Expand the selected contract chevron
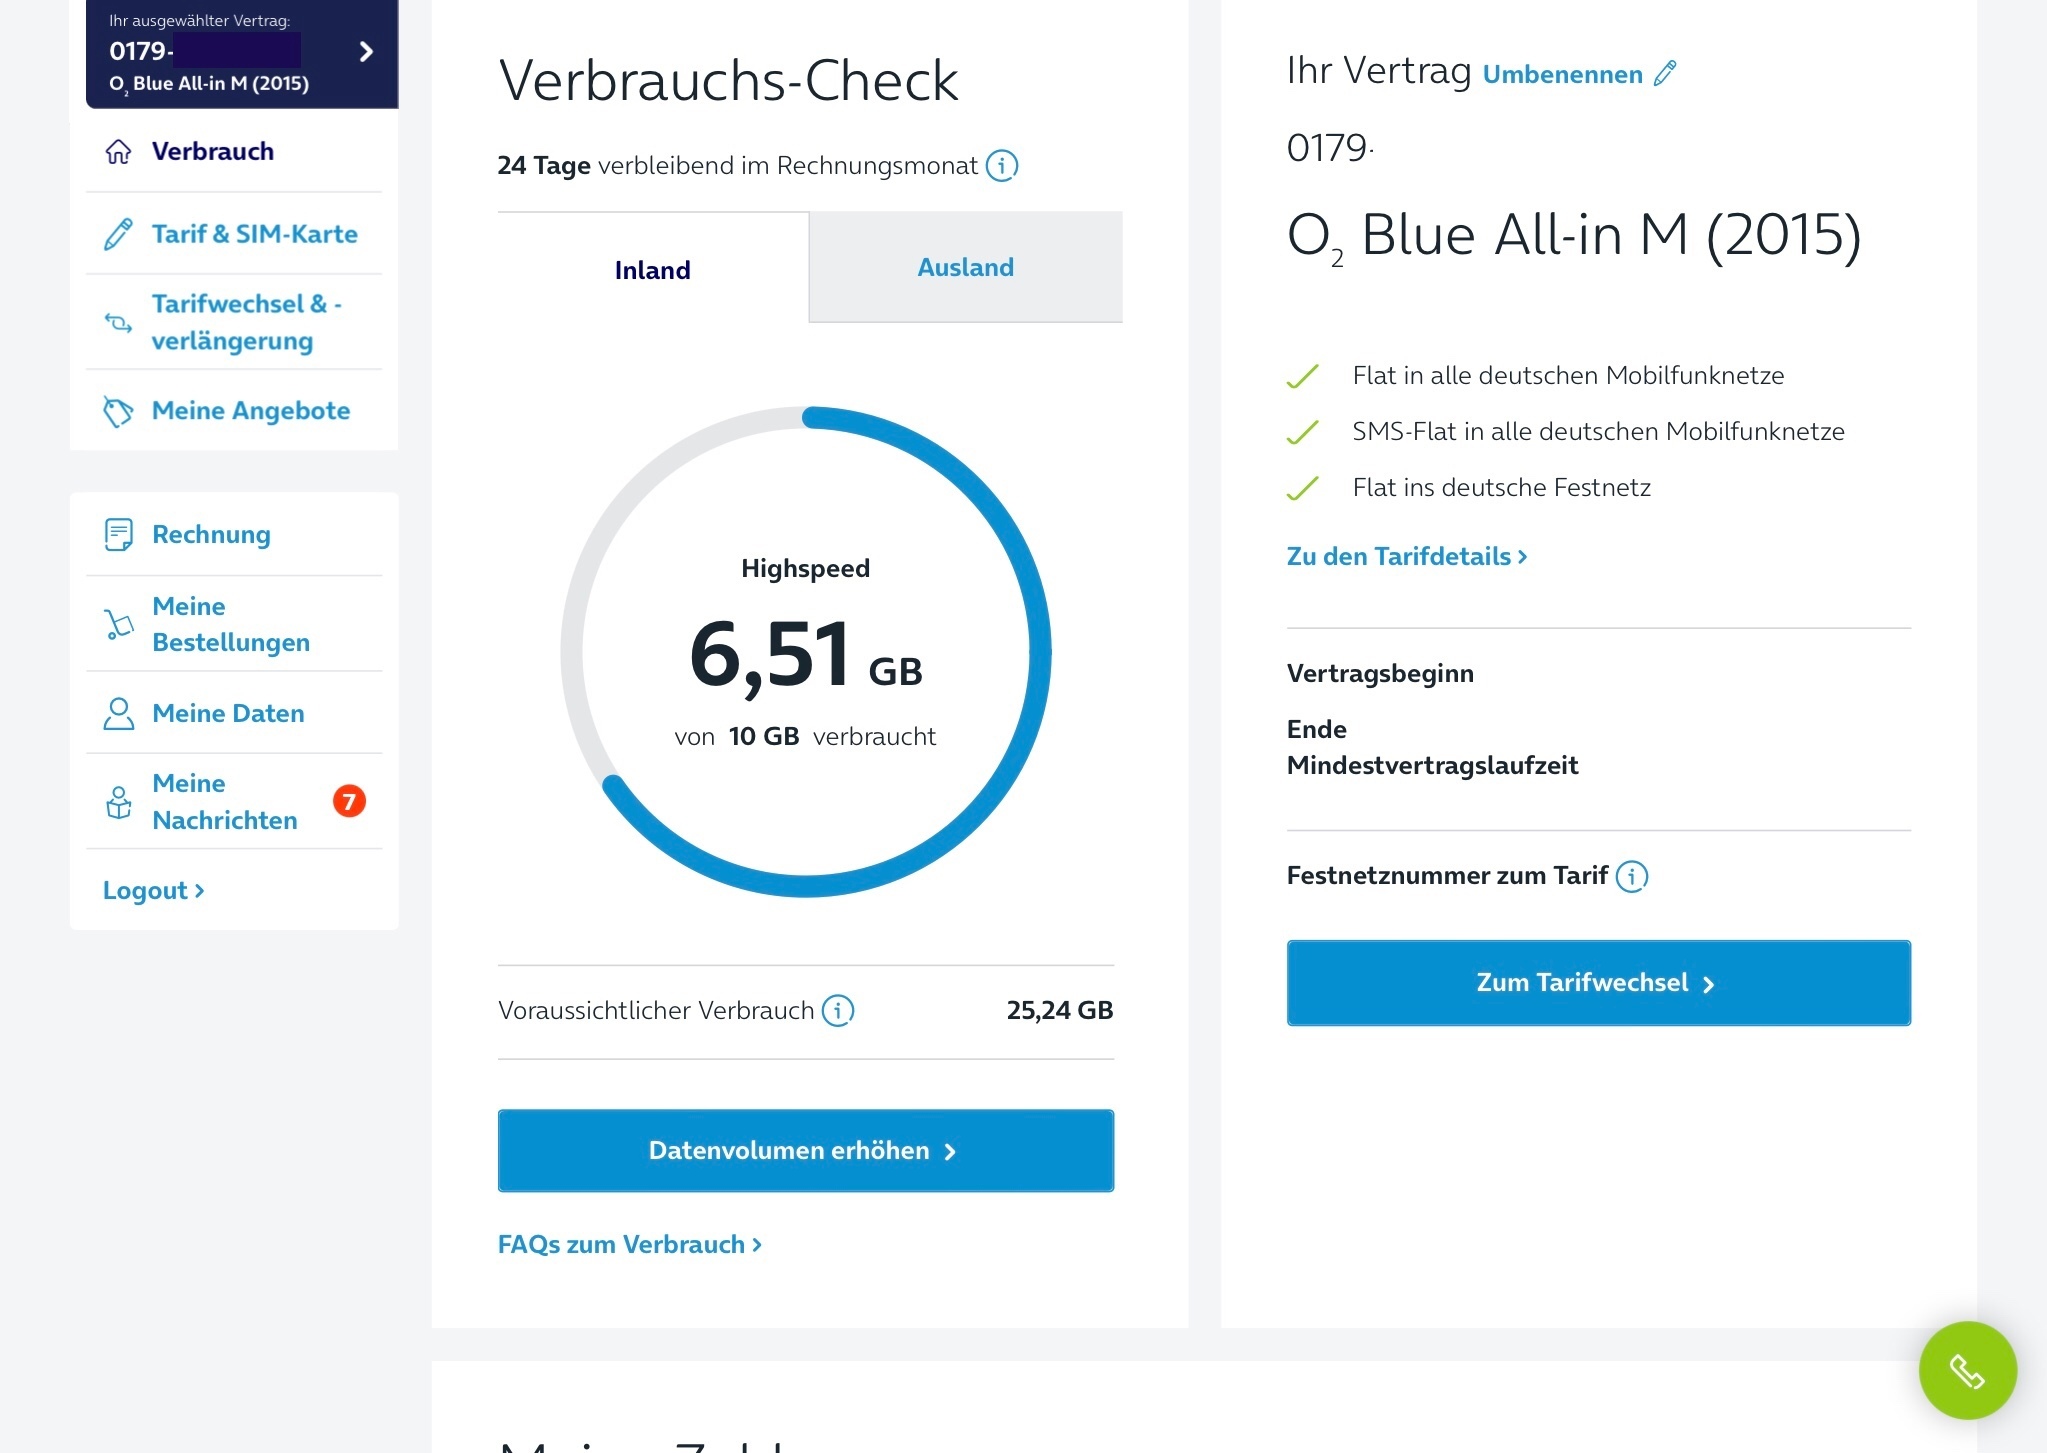Viewport: 2047px width, 1453px height. (366, 52)
